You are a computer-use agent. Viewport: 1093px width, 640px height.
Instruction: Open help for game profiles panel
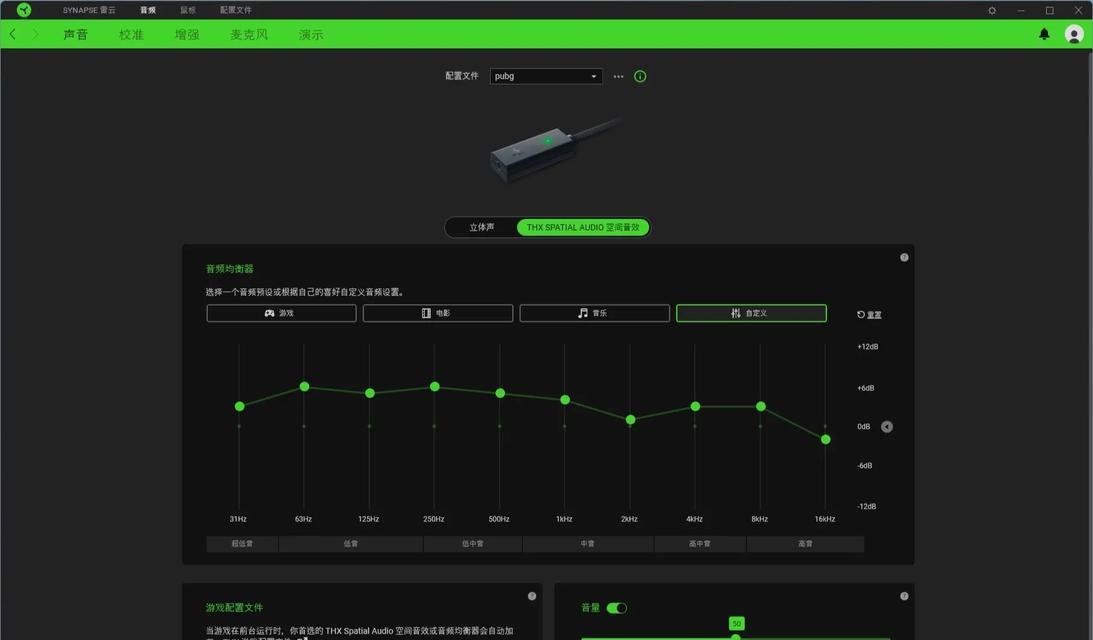coord(532,596)
